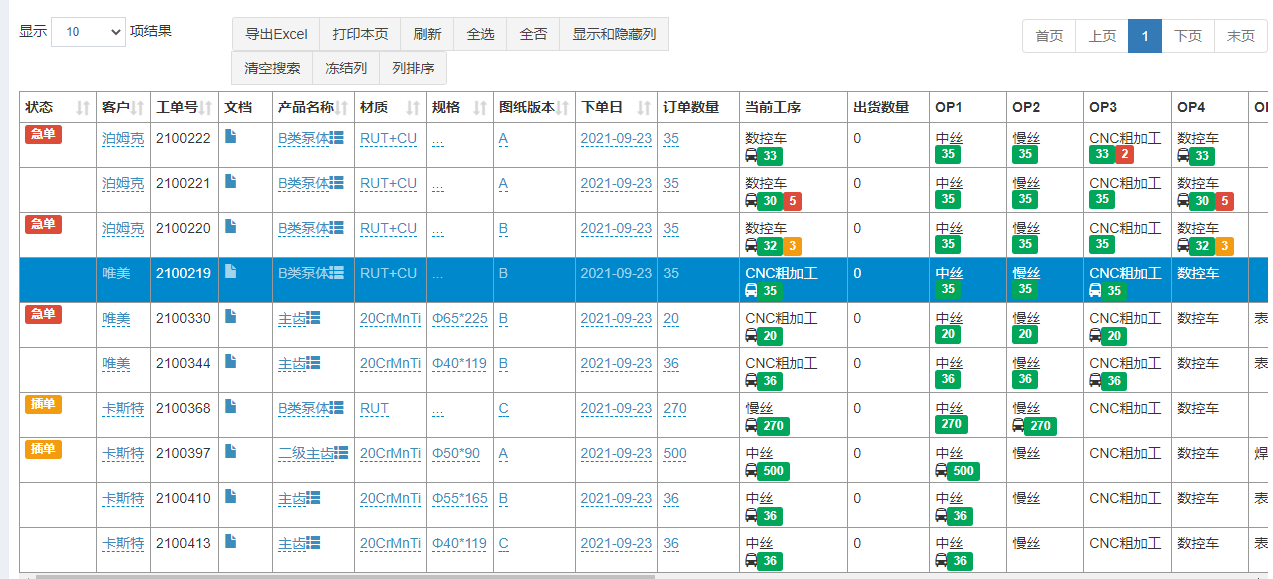Image resolution: width=1273 pixels, height=579 pixels.
Task: Click sort arrows in 材质 column header
Action: [x=413, y=108]
